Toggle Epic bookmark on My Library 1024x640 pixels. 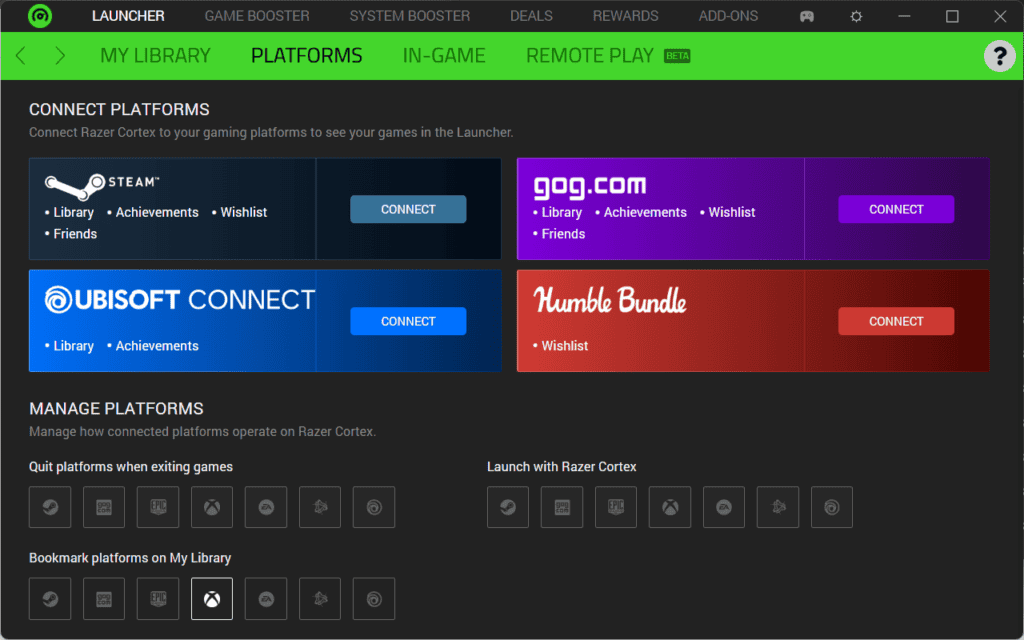click(x=158, y=598)
